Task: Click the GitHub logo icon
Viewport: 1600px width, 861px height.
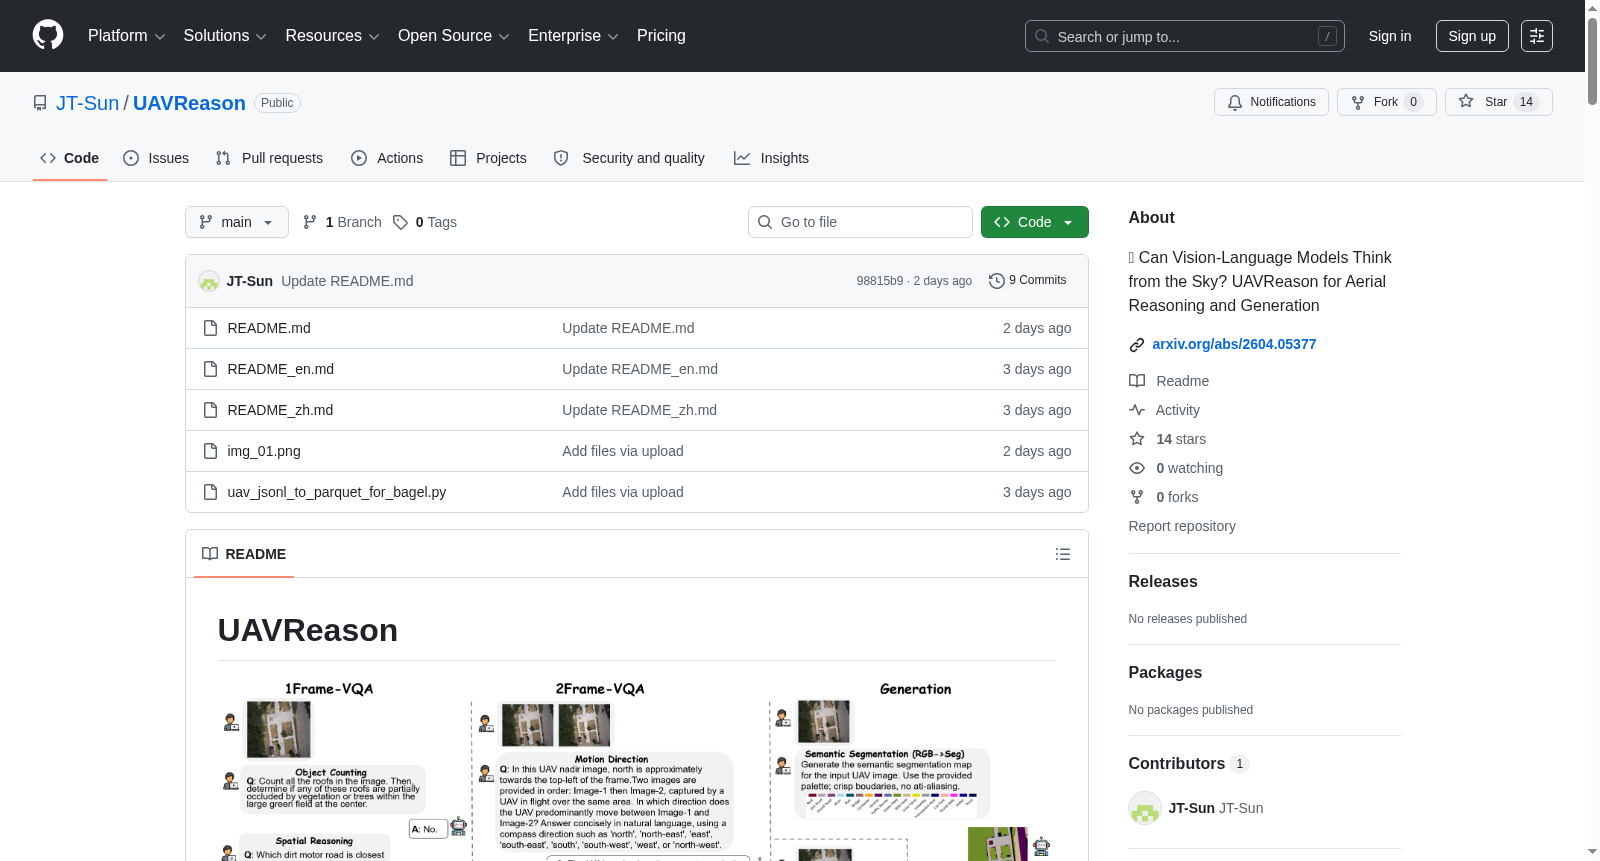Action: [48, 36]
